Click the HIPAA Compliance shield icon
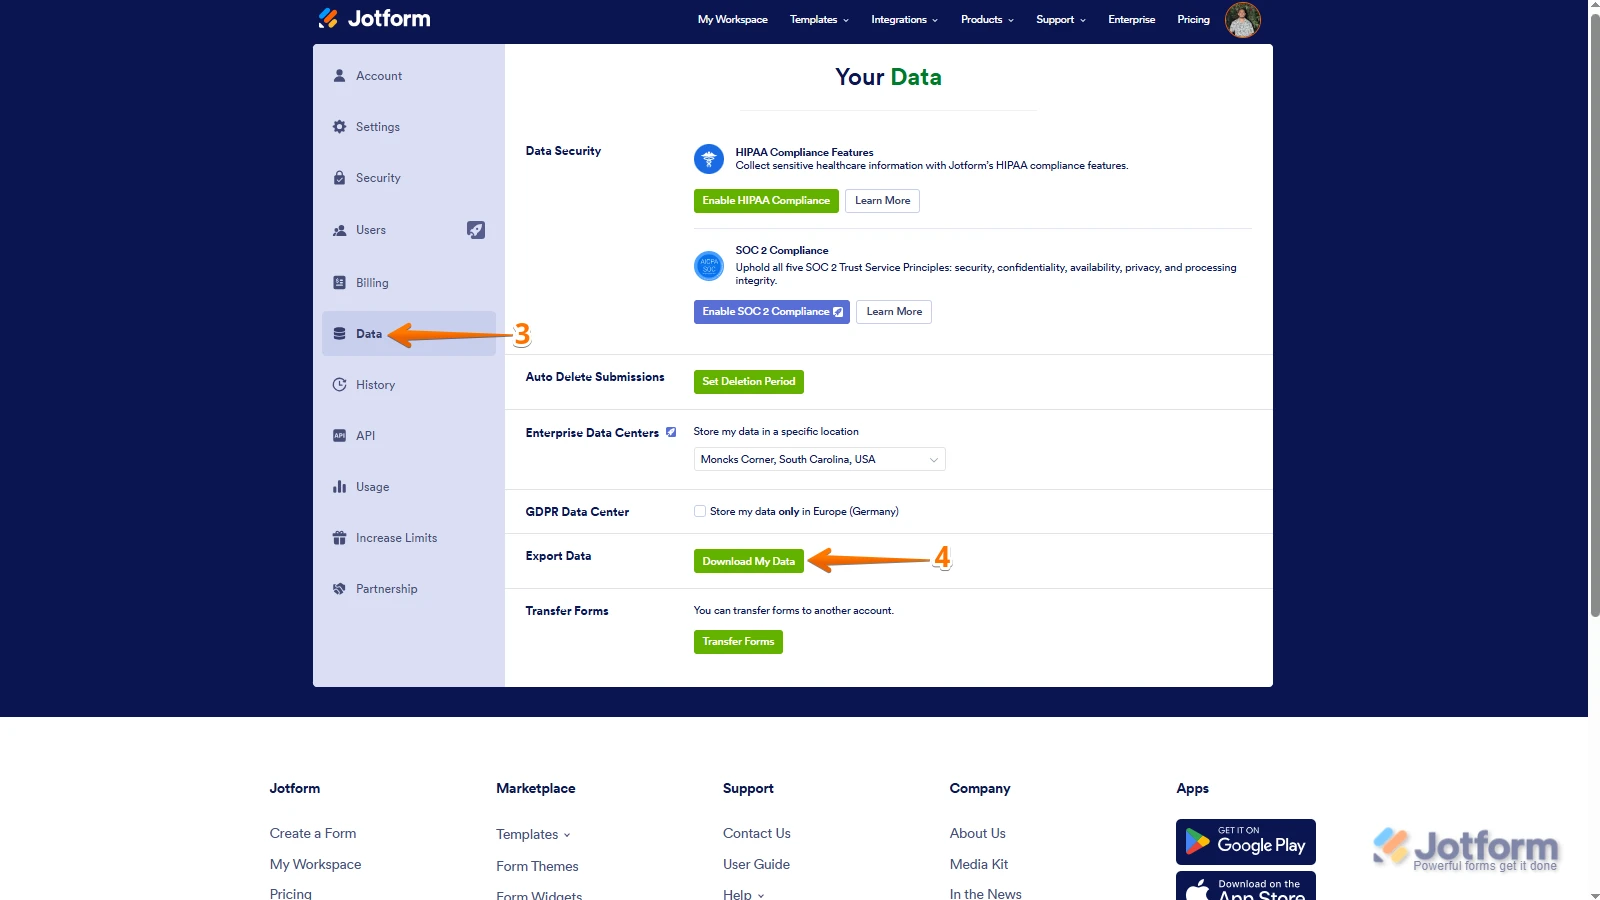The image size is (1600, 900). (x=709, y=159)
